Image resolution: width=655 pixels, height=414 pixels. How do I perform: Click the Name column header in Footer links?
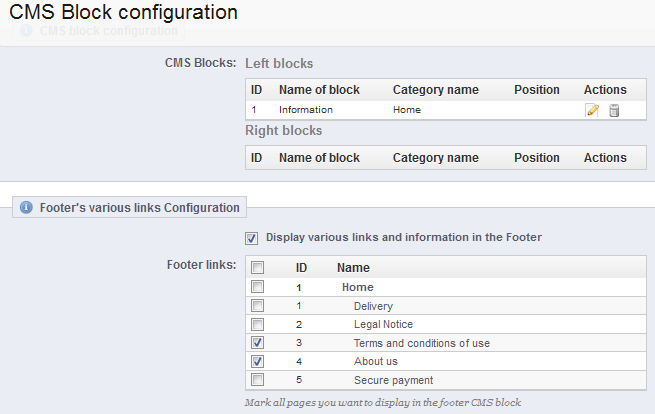[353, 268]
